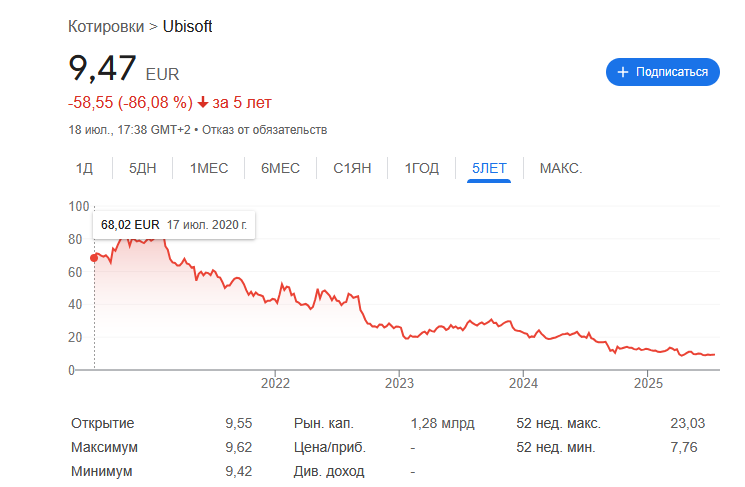Click the plus icon on Подписаться button
The image size is (745, 487).
[x=622, y=72]
